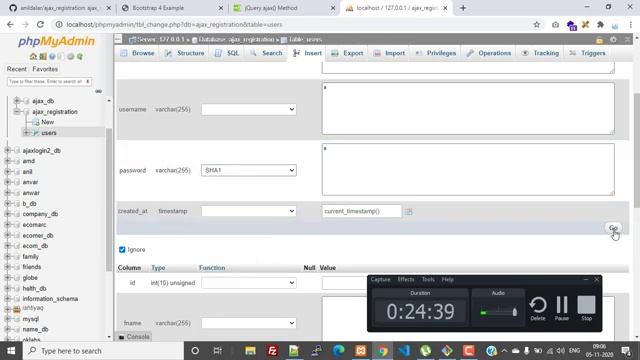Viewport: 640px width, 360px height.
Task: Open the calendar picker beside created_at value
Action: coord(409,211)
